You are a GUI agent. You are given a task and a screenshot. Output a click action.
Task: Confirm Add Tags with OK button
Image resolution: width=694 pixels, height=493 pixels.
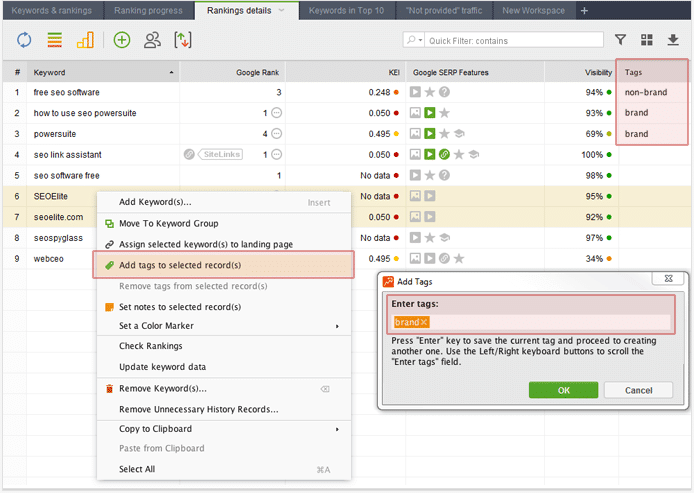[563, 390]
